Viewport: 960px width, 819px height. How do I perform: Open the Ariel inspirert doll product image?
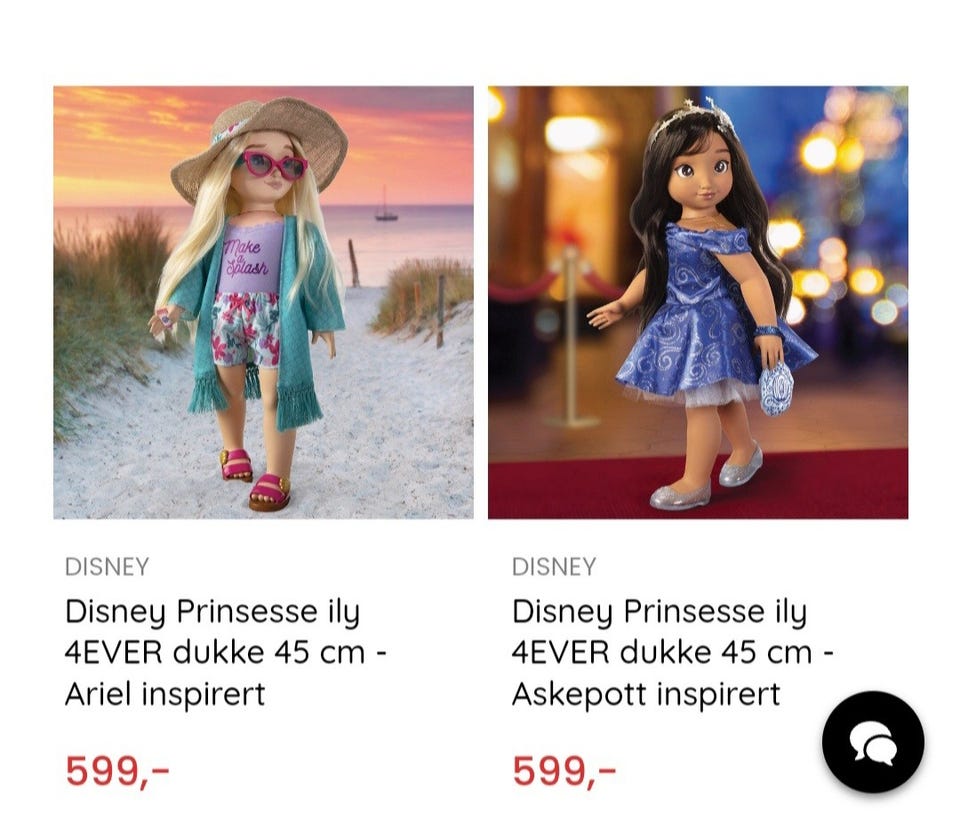coord(263,302)
